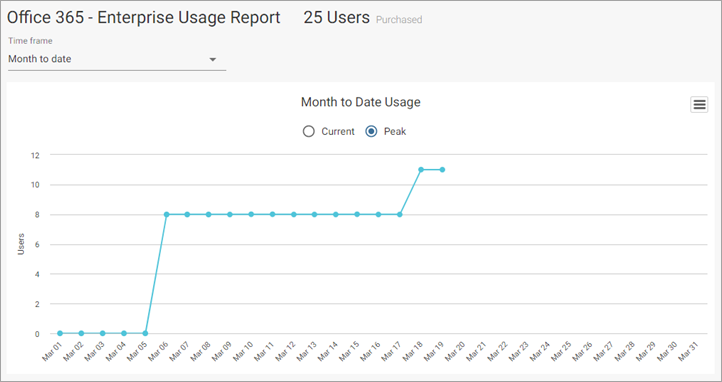Click the '25 Users' purchased count

tap(337, 17)
